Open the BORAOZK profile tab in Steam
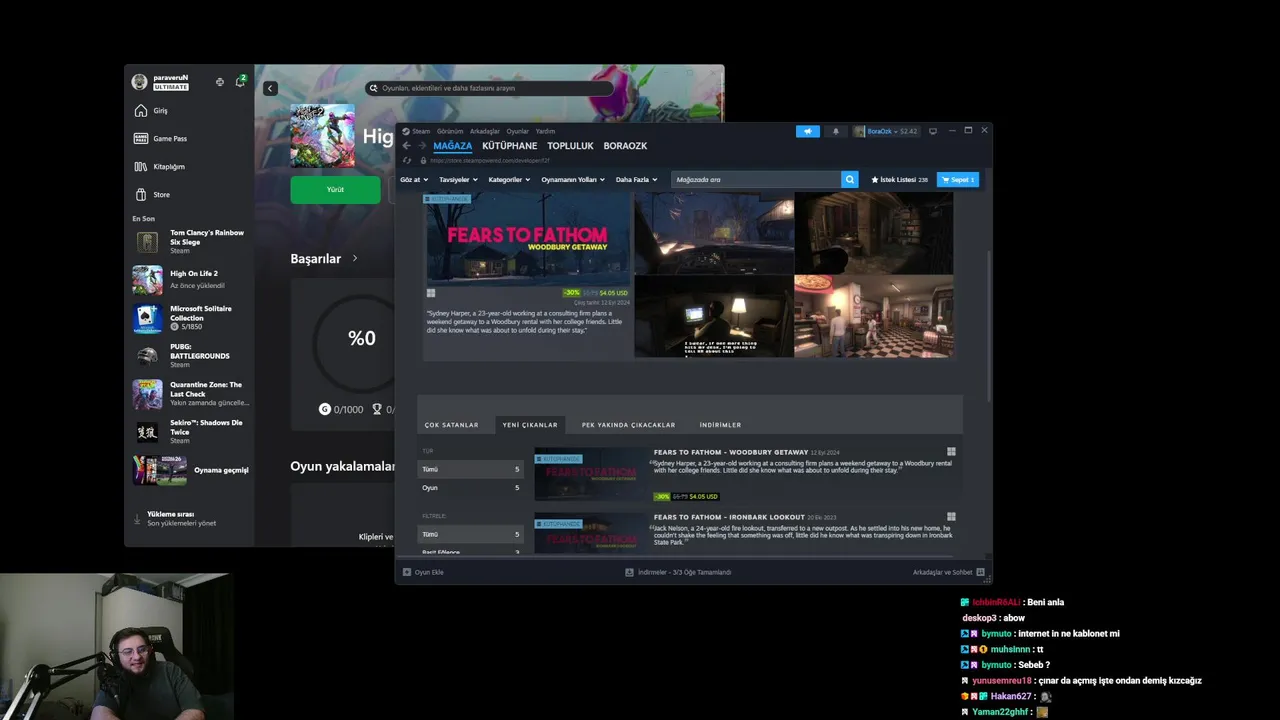 pyautogui.click(x=625, y=146)
